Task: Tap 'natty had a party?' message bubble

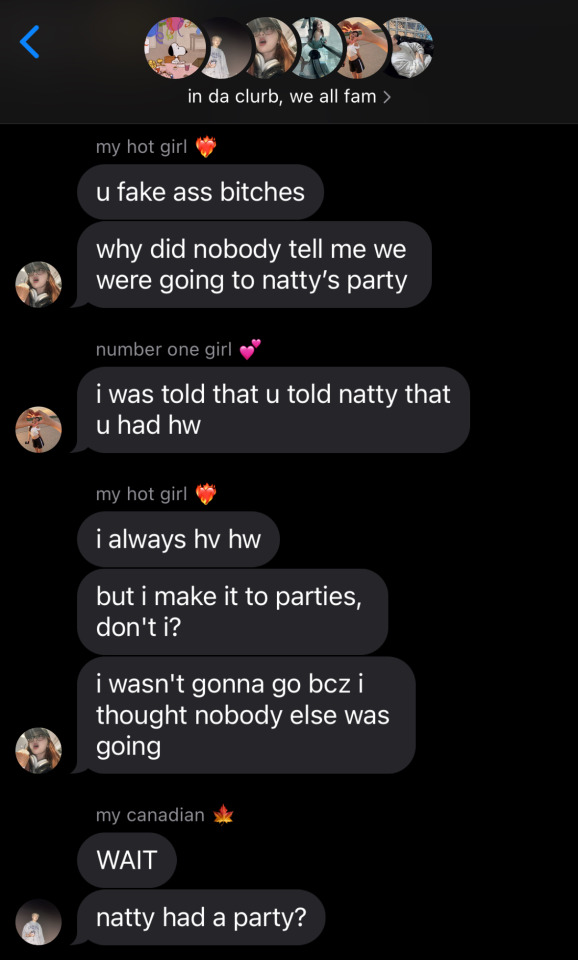Action: 201,917
